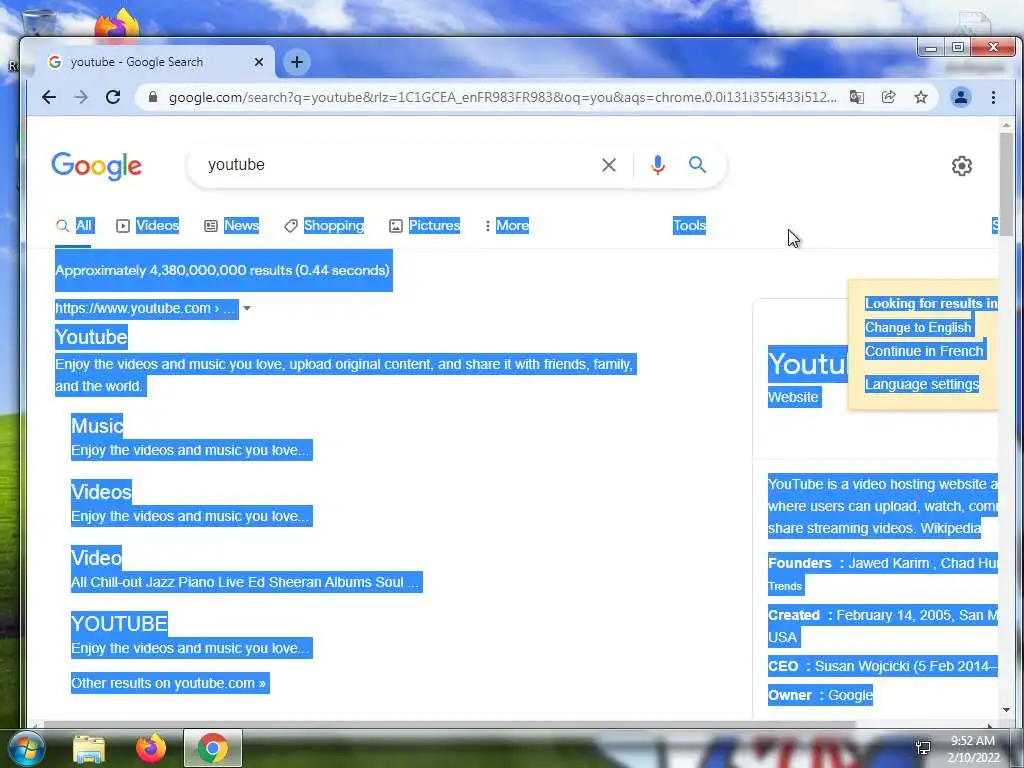Screen dimensions: 1024x768
Task: Reload the page with the refresh icon
Action: pyautogui.click(x=113, y=97)
